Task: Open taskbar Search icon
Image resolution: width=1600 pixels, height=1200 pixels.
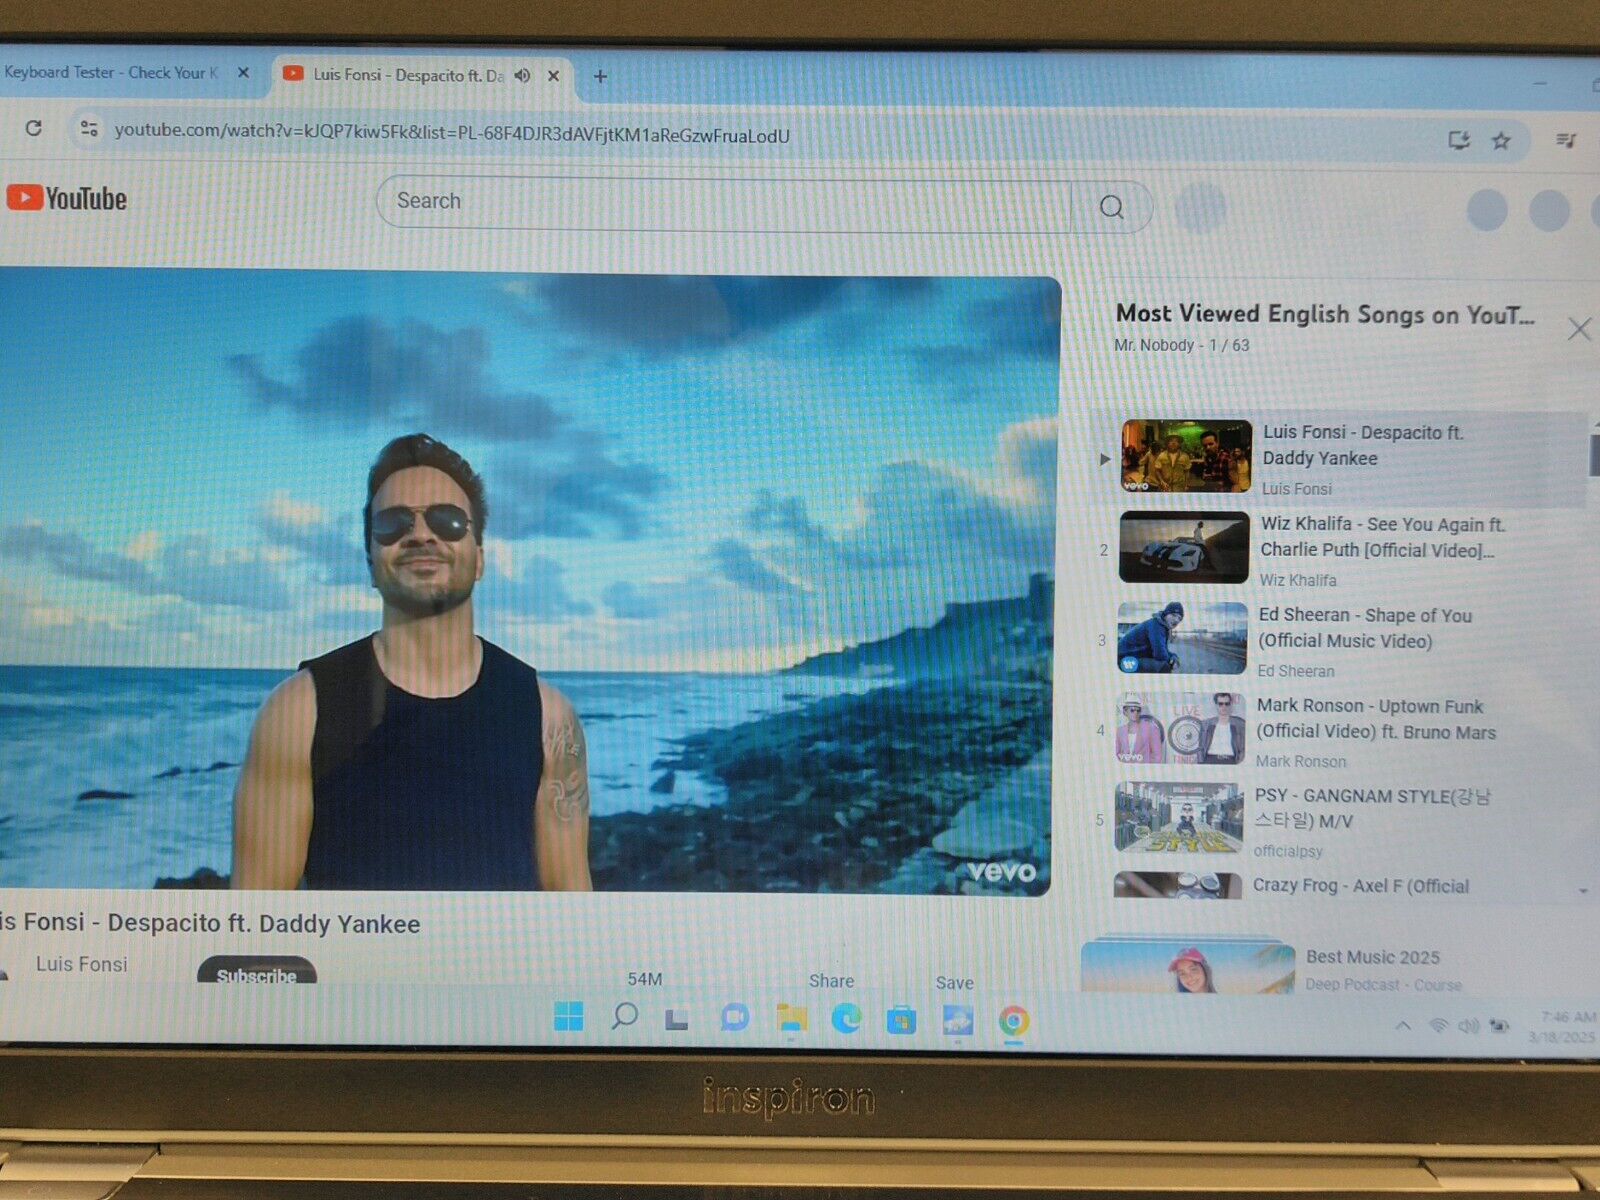Action: click(625, 1016)
